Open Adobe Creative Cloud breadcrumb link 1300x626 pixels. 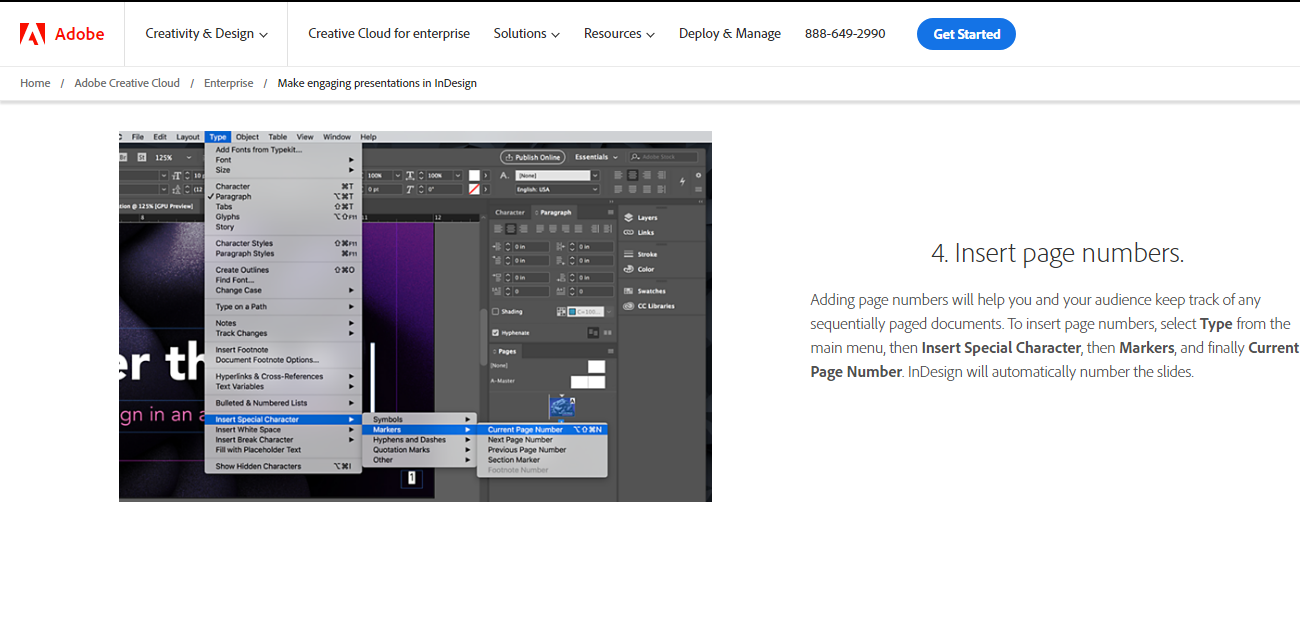point(127,83)
